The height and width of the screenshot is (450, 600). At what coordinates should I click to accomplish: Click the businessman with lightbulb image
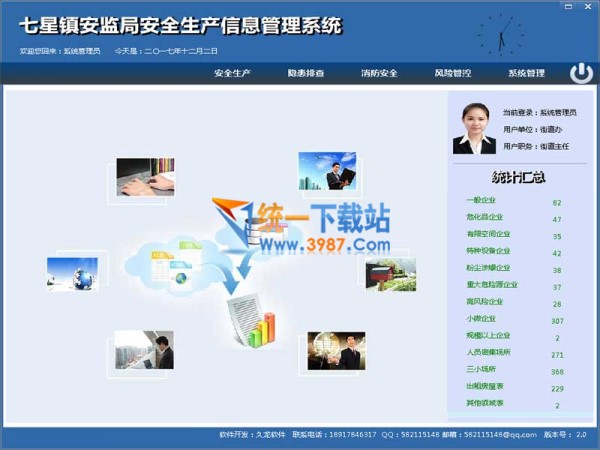[x=336, y=351]
